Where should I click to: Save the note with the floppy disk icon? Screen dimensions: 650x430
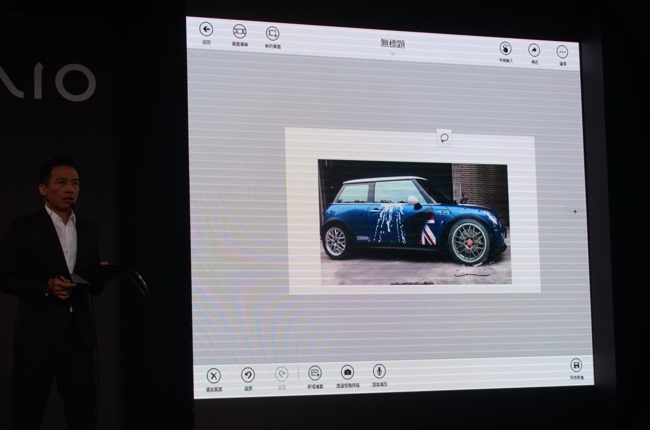tap(576, 365)
